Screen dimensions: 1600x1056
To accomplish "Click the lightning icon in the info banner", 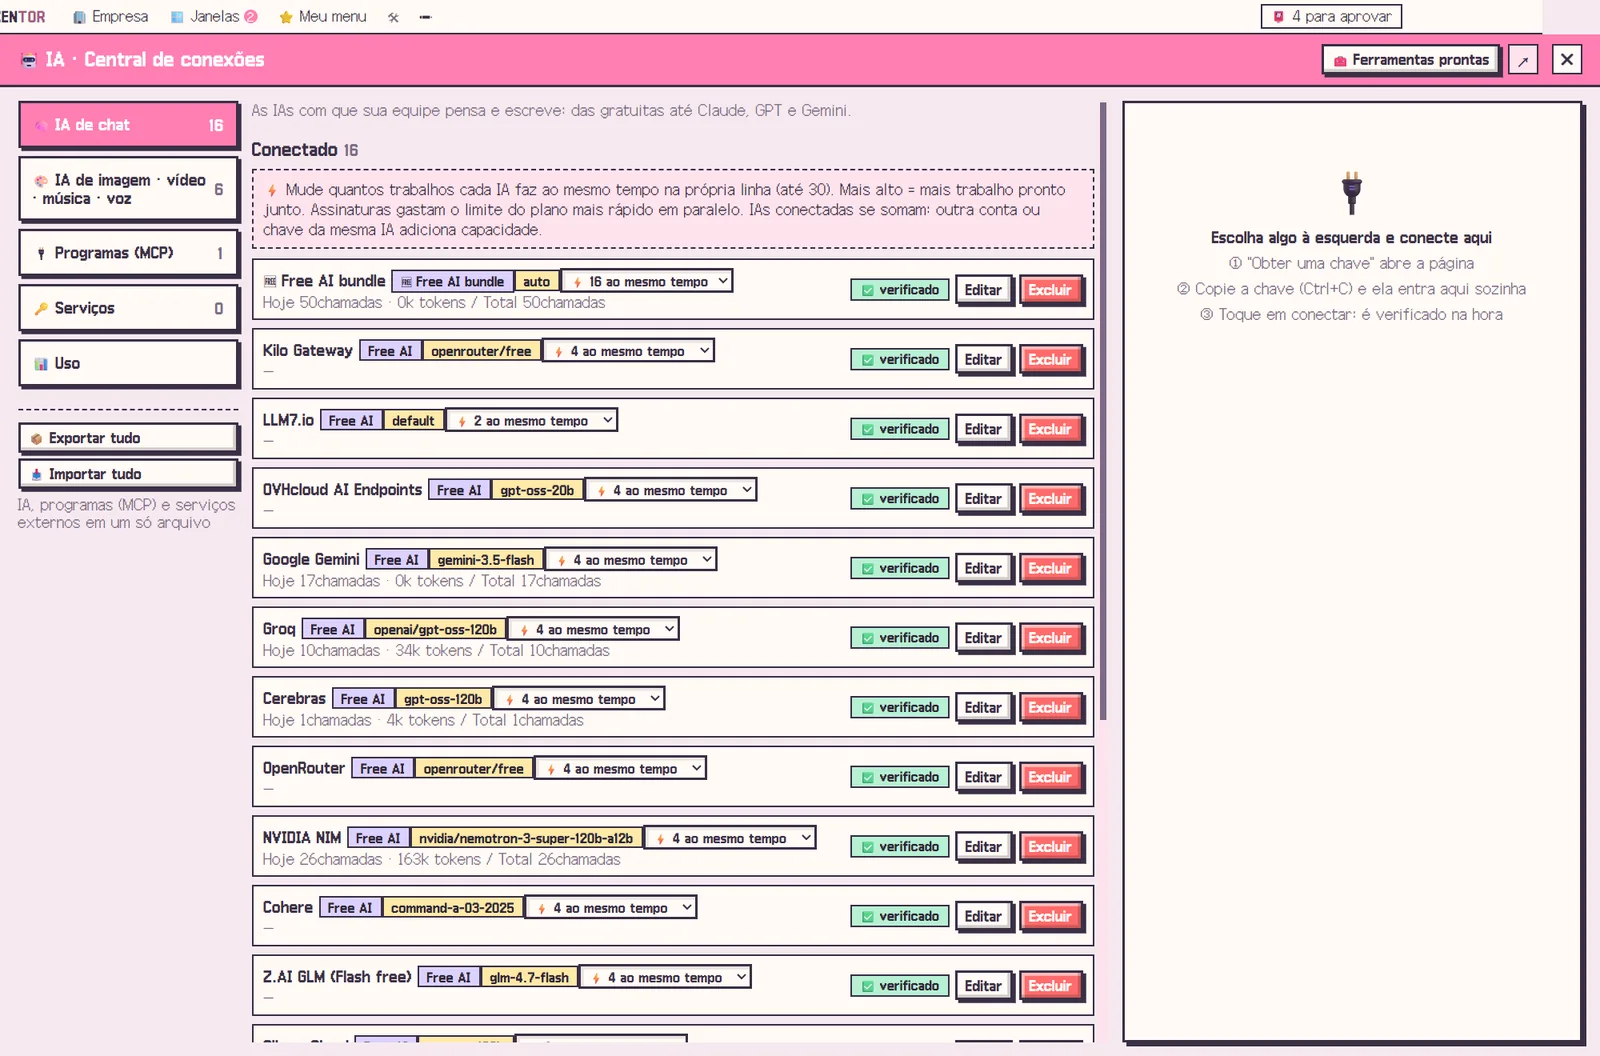I will tap(272, 190).
